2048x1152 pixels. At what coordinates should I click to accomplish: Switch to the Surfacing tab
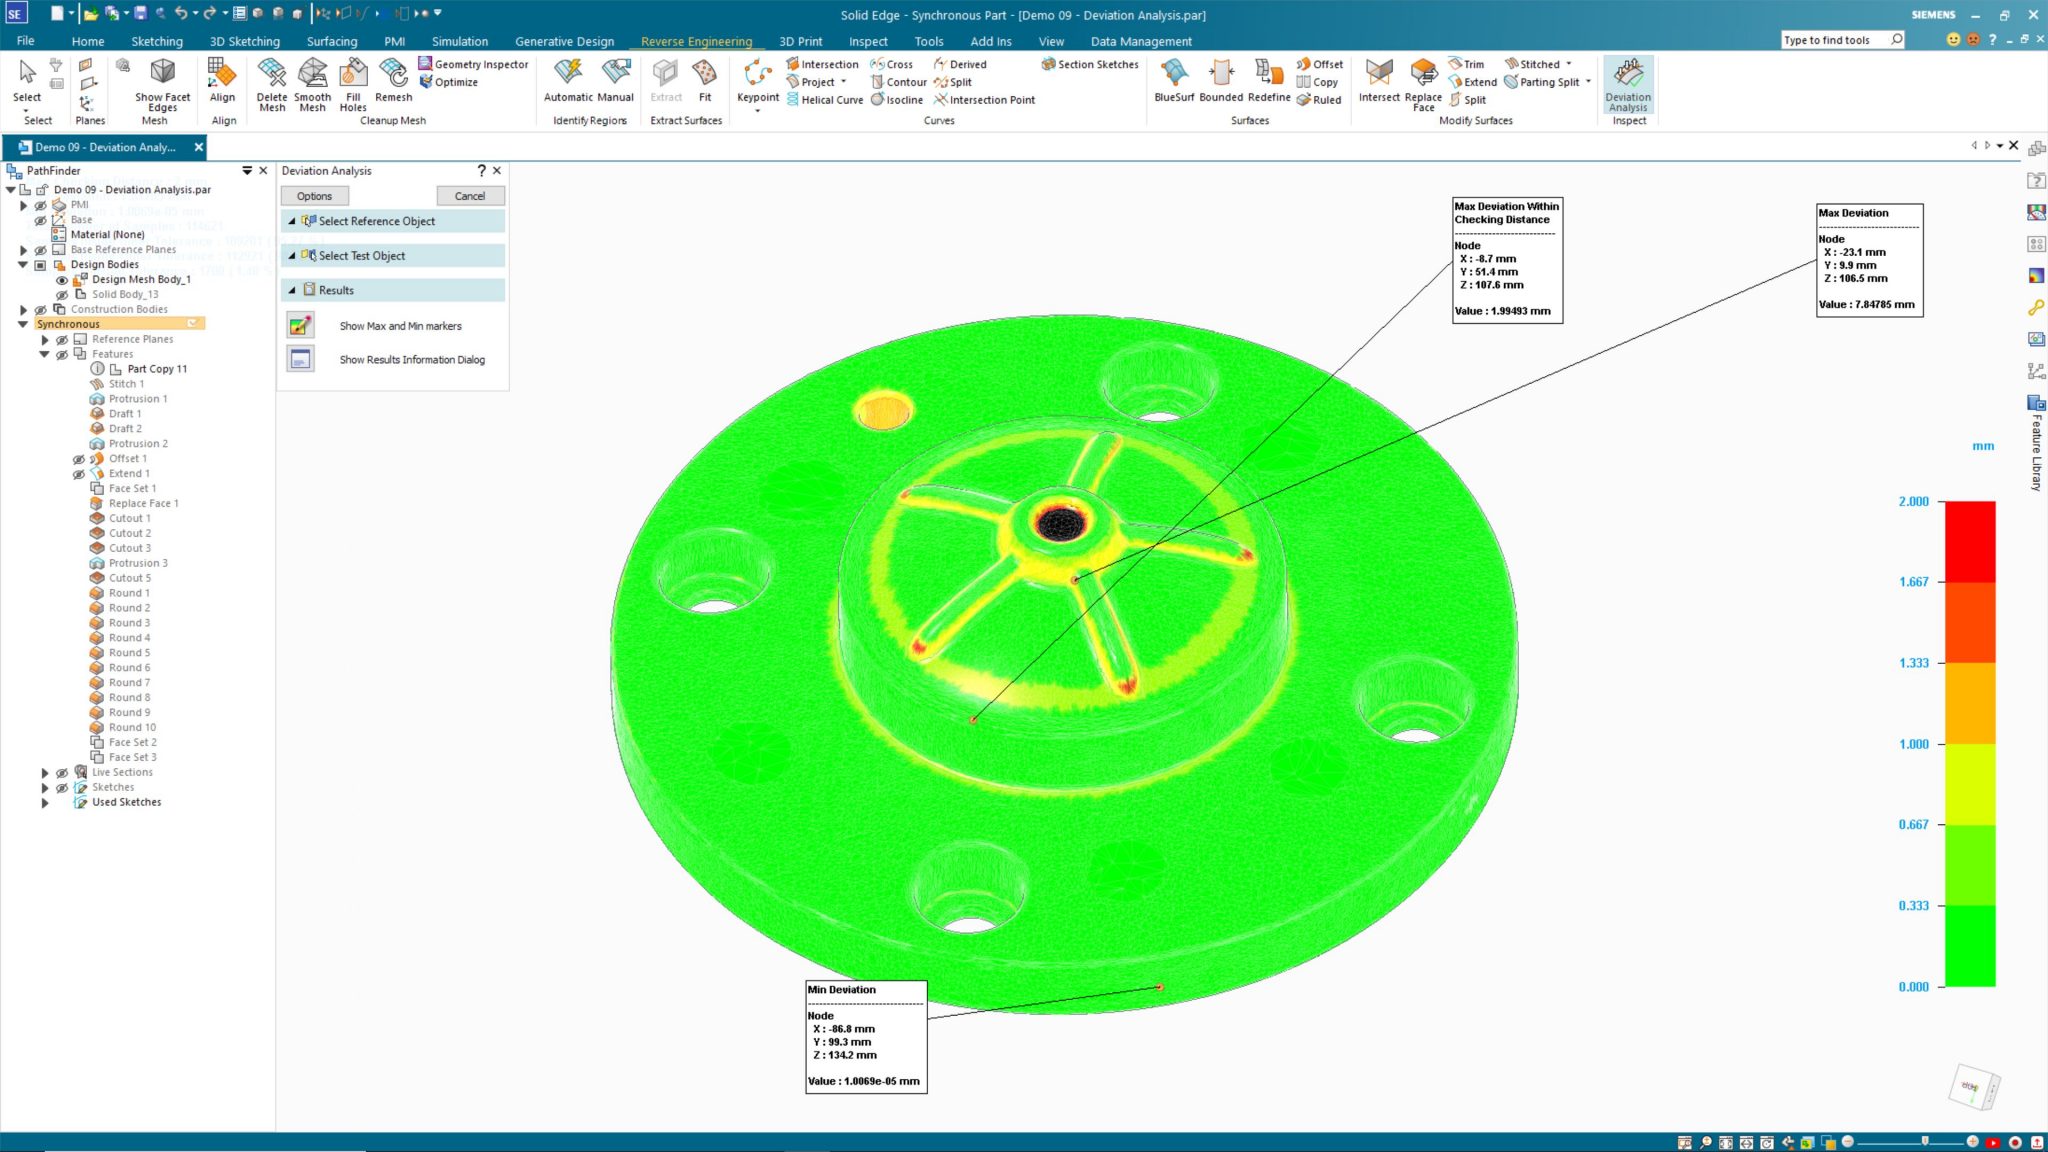(332, 41)
